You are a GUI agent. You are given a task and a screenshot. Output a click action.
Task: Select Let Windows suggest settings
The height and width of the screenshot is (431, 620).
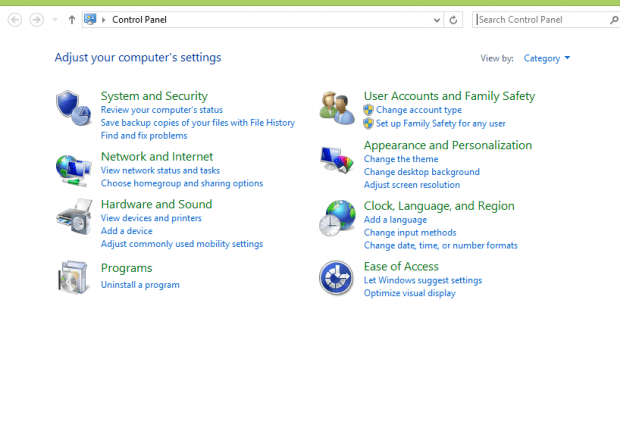coord(423,280)
